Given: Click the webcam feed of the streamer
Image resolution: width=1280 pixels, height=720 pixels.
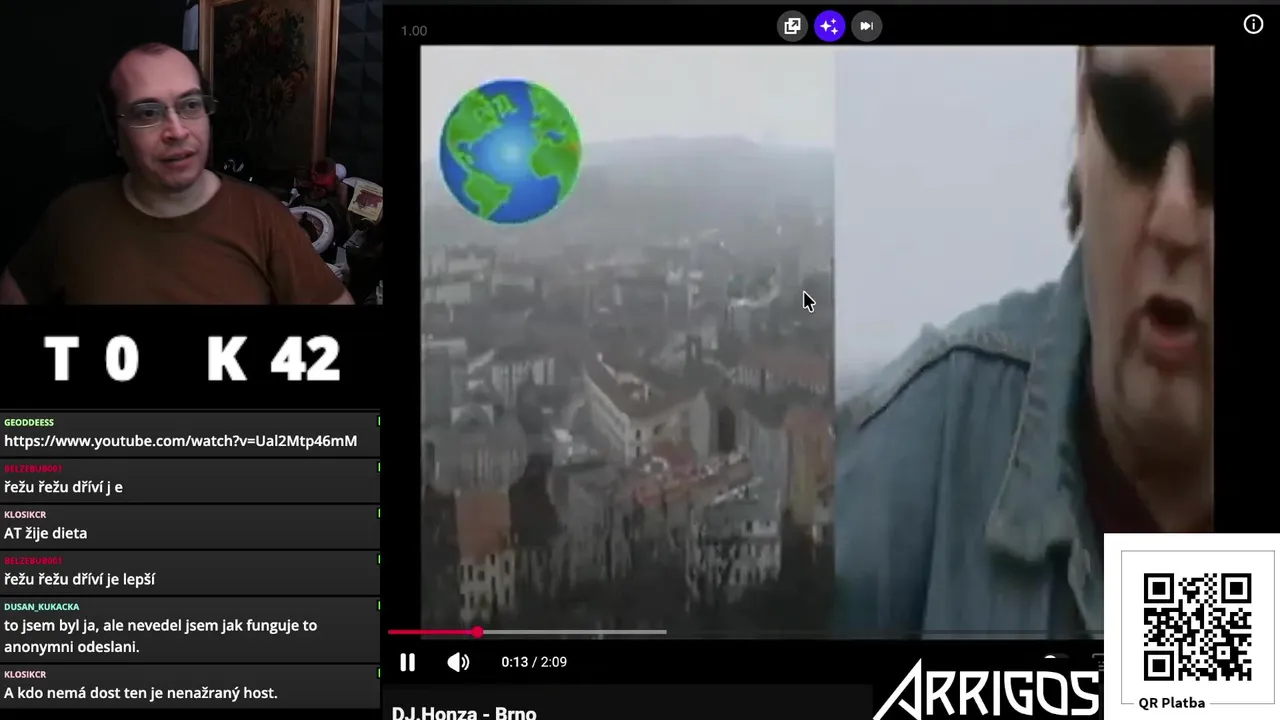Looking at the screenshot, I should tap(190, 152).
